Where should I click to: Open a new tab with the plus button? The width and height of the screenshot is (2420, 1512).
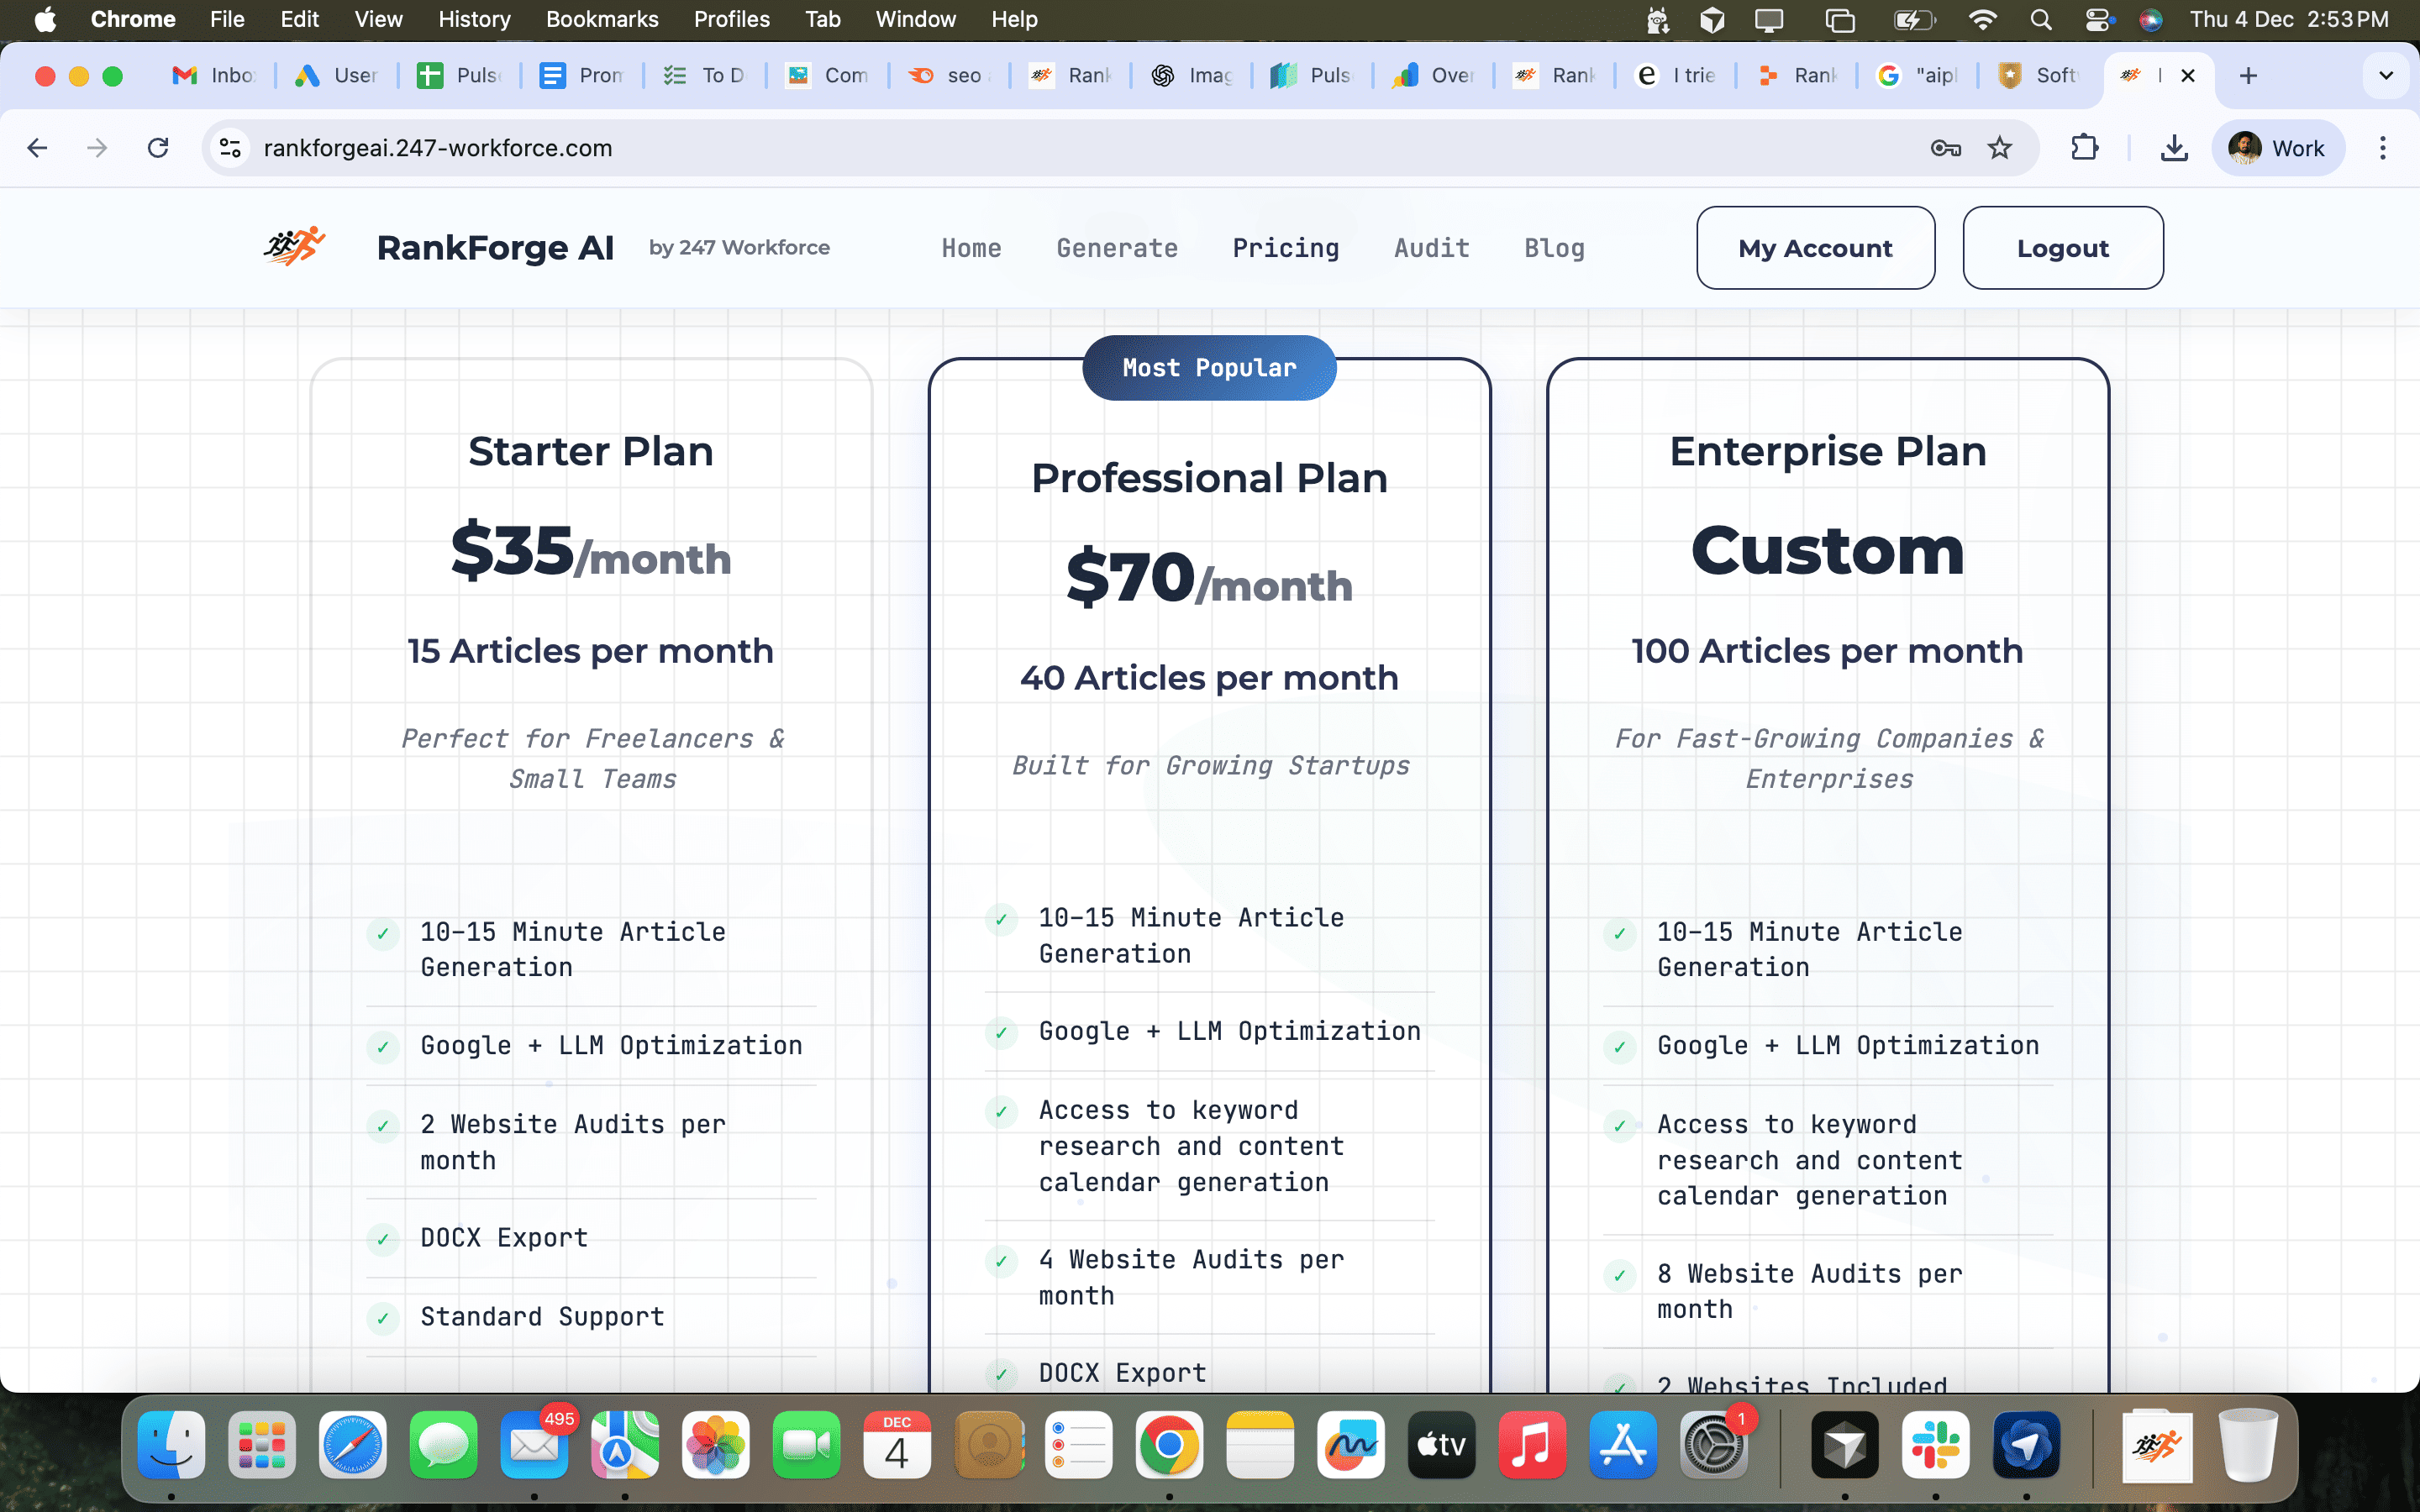(2248, 75)
